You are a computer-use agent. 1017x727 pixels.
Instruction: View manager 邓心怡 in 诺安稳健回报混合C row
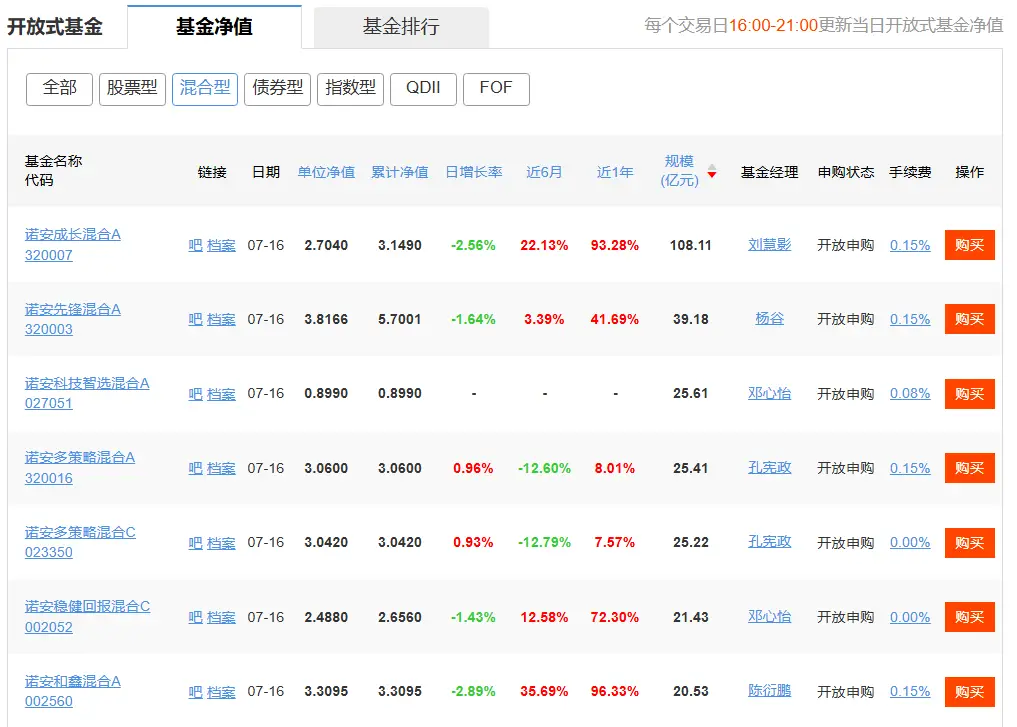click(x=769, y=616)
